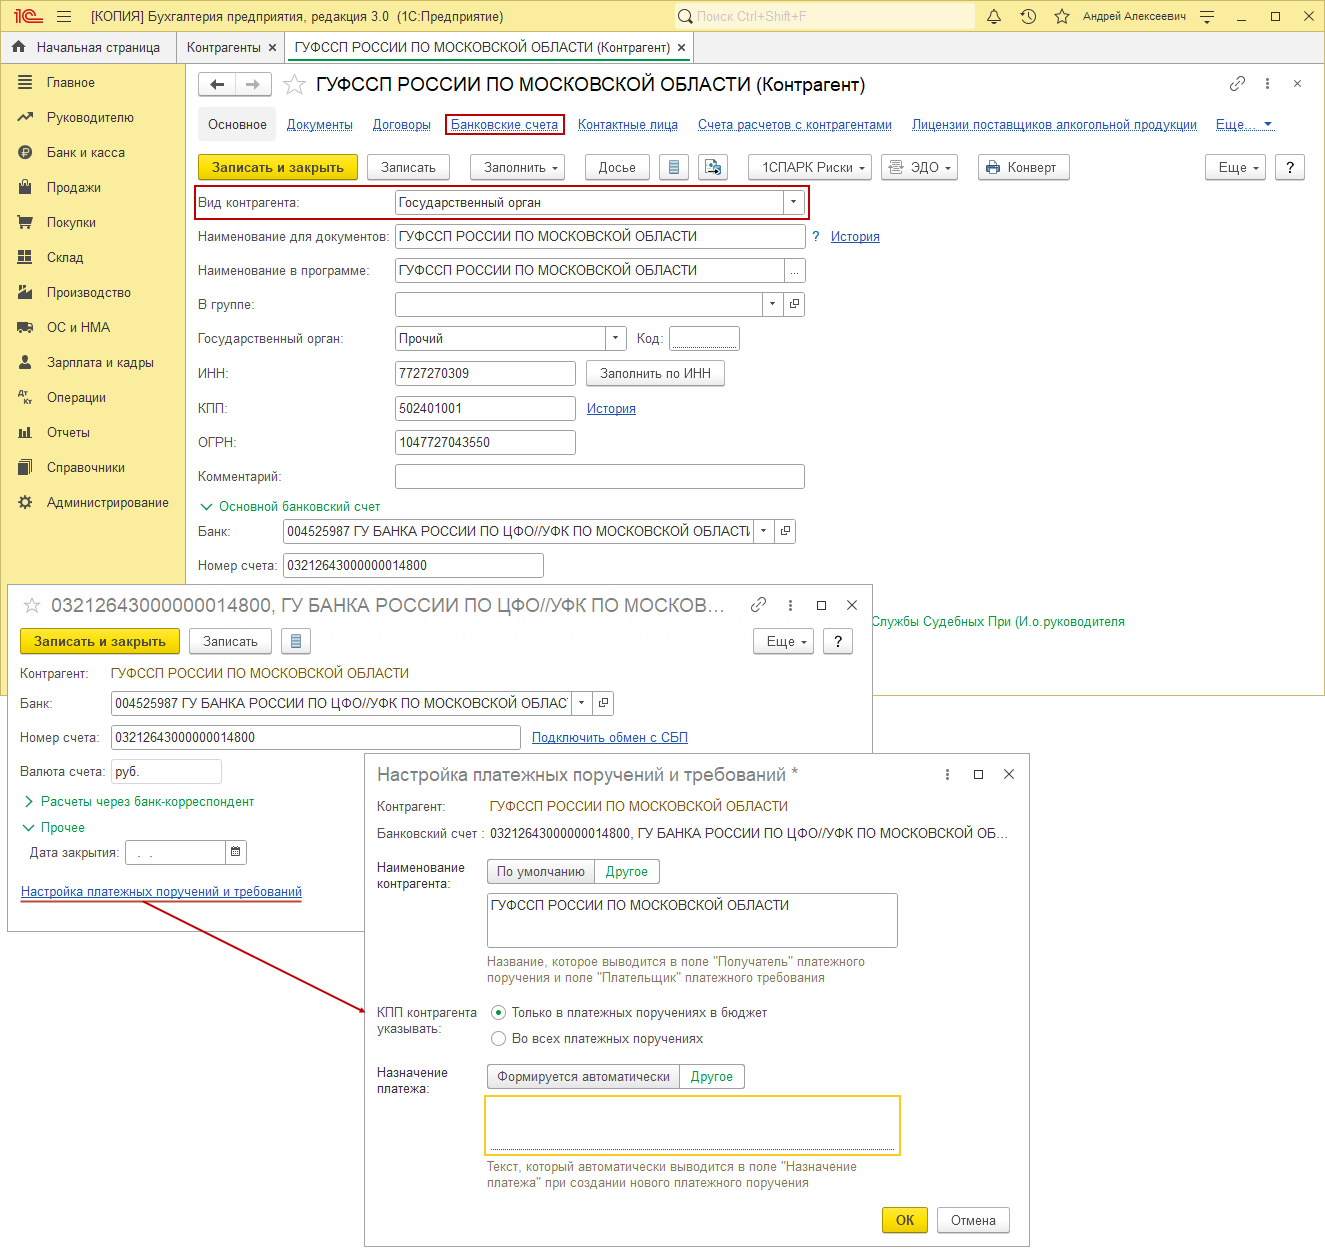
Task: Select Во всех платежных поручениях option
Action: 498,1039
